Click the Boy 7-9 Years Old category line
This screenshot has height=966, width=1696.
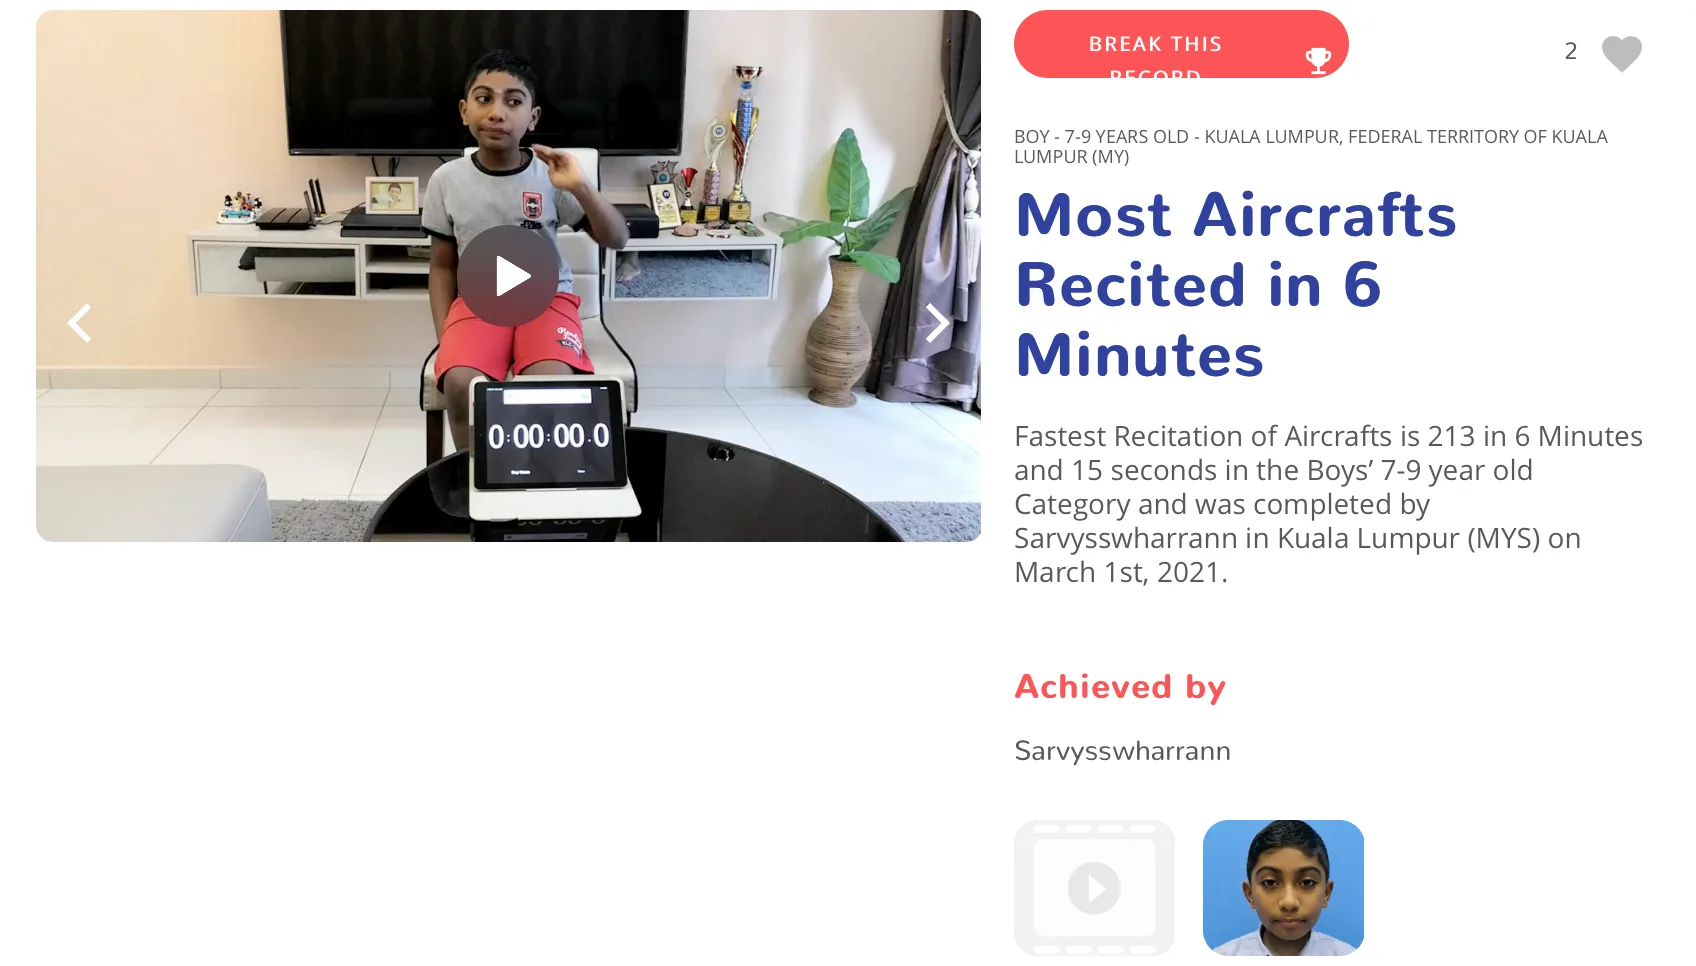coord(1311,146)
